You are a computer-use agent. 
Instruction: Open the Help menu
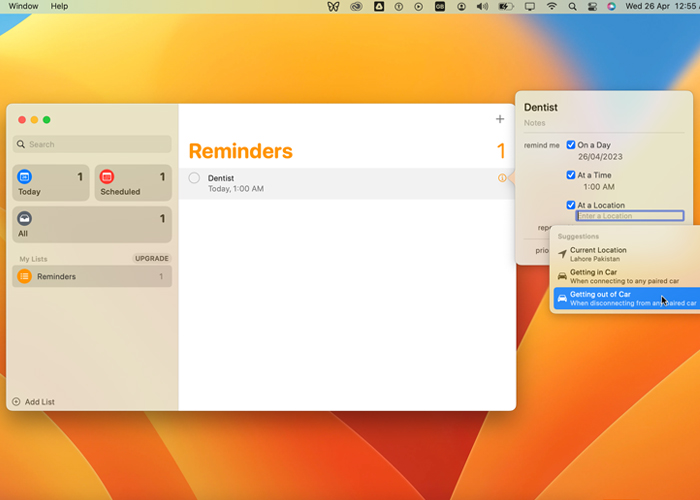59,6
